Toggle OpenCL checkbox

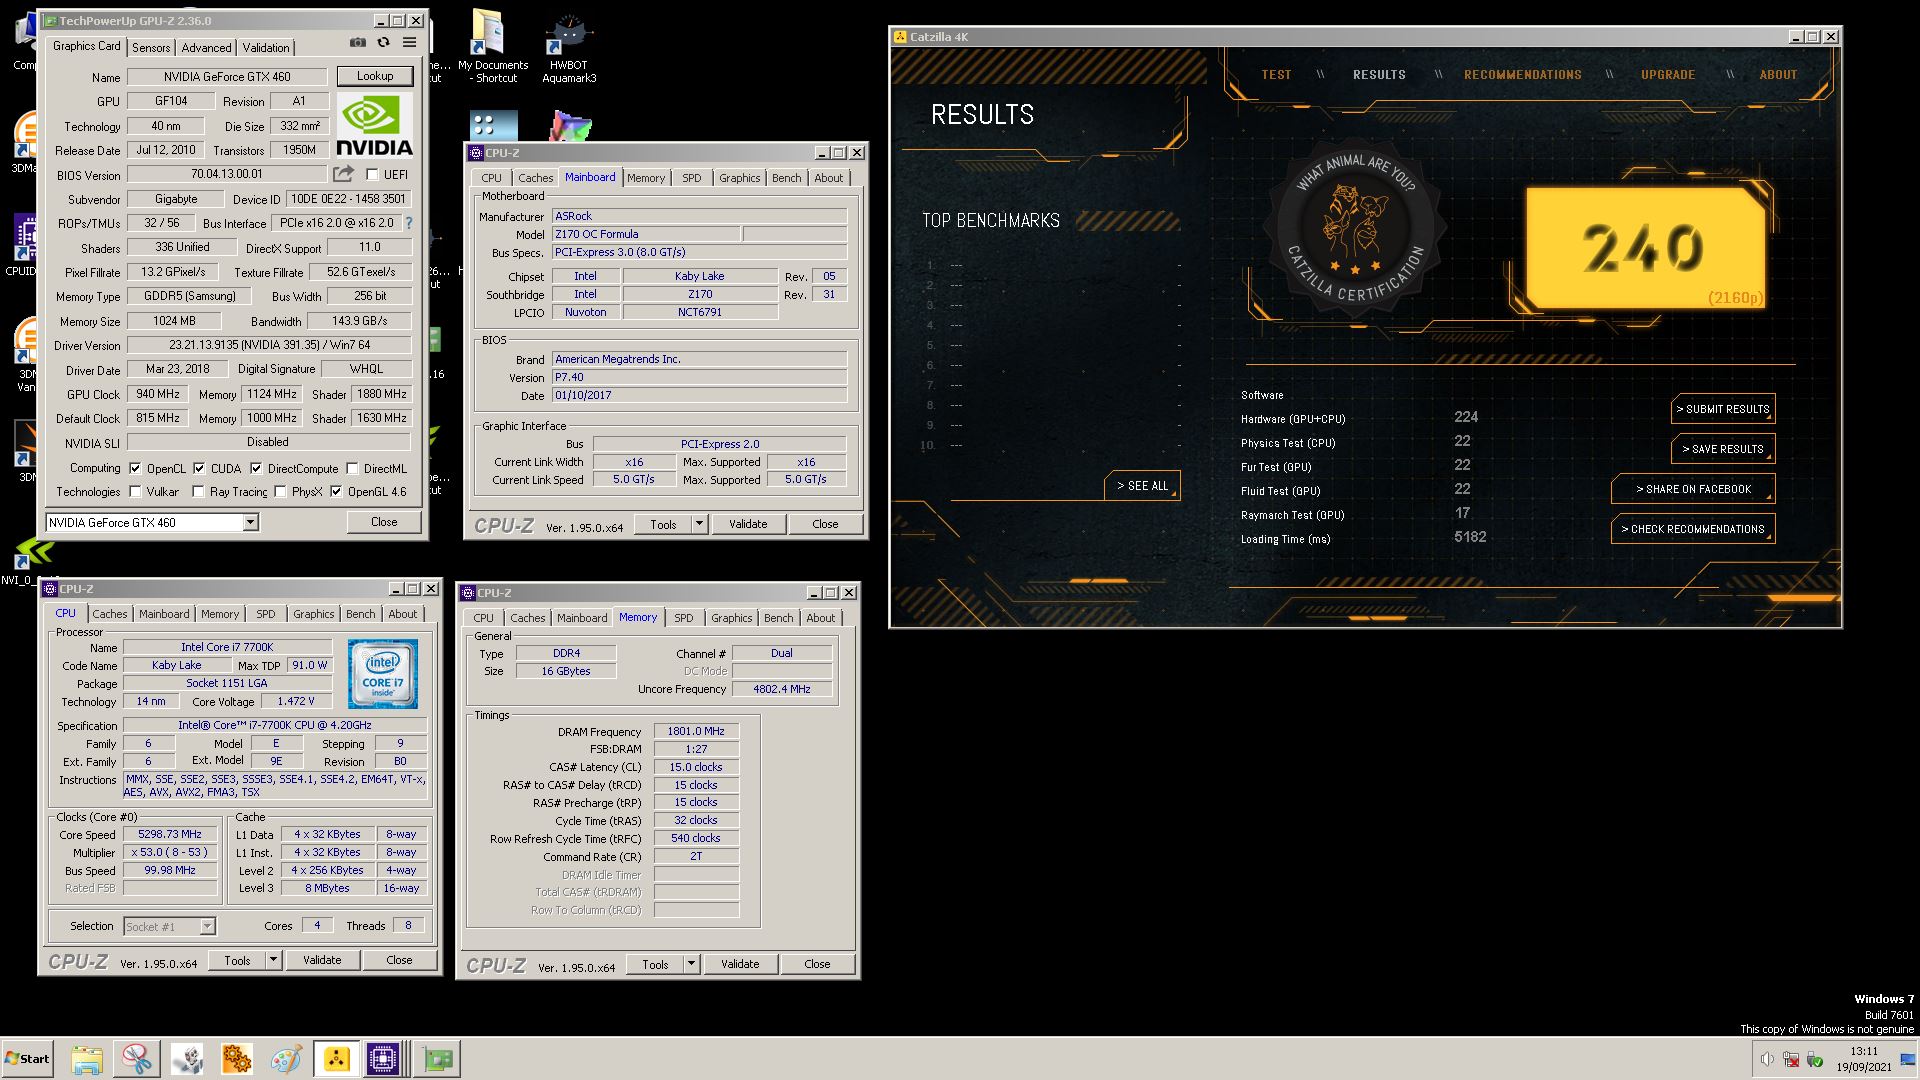click(x=135, y=468)
